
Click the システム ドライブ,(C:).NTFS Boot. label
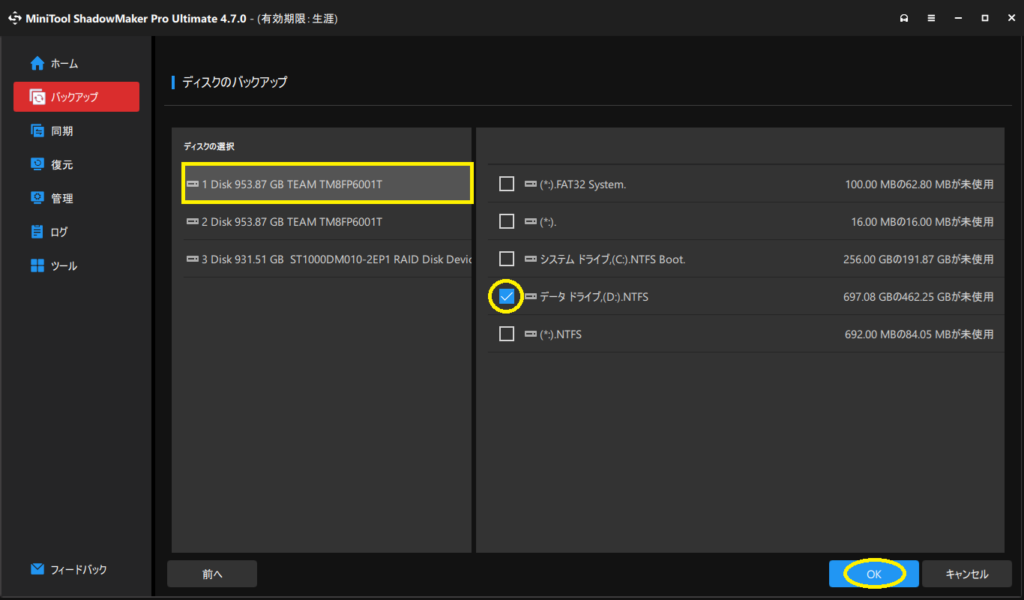point(613,259)
